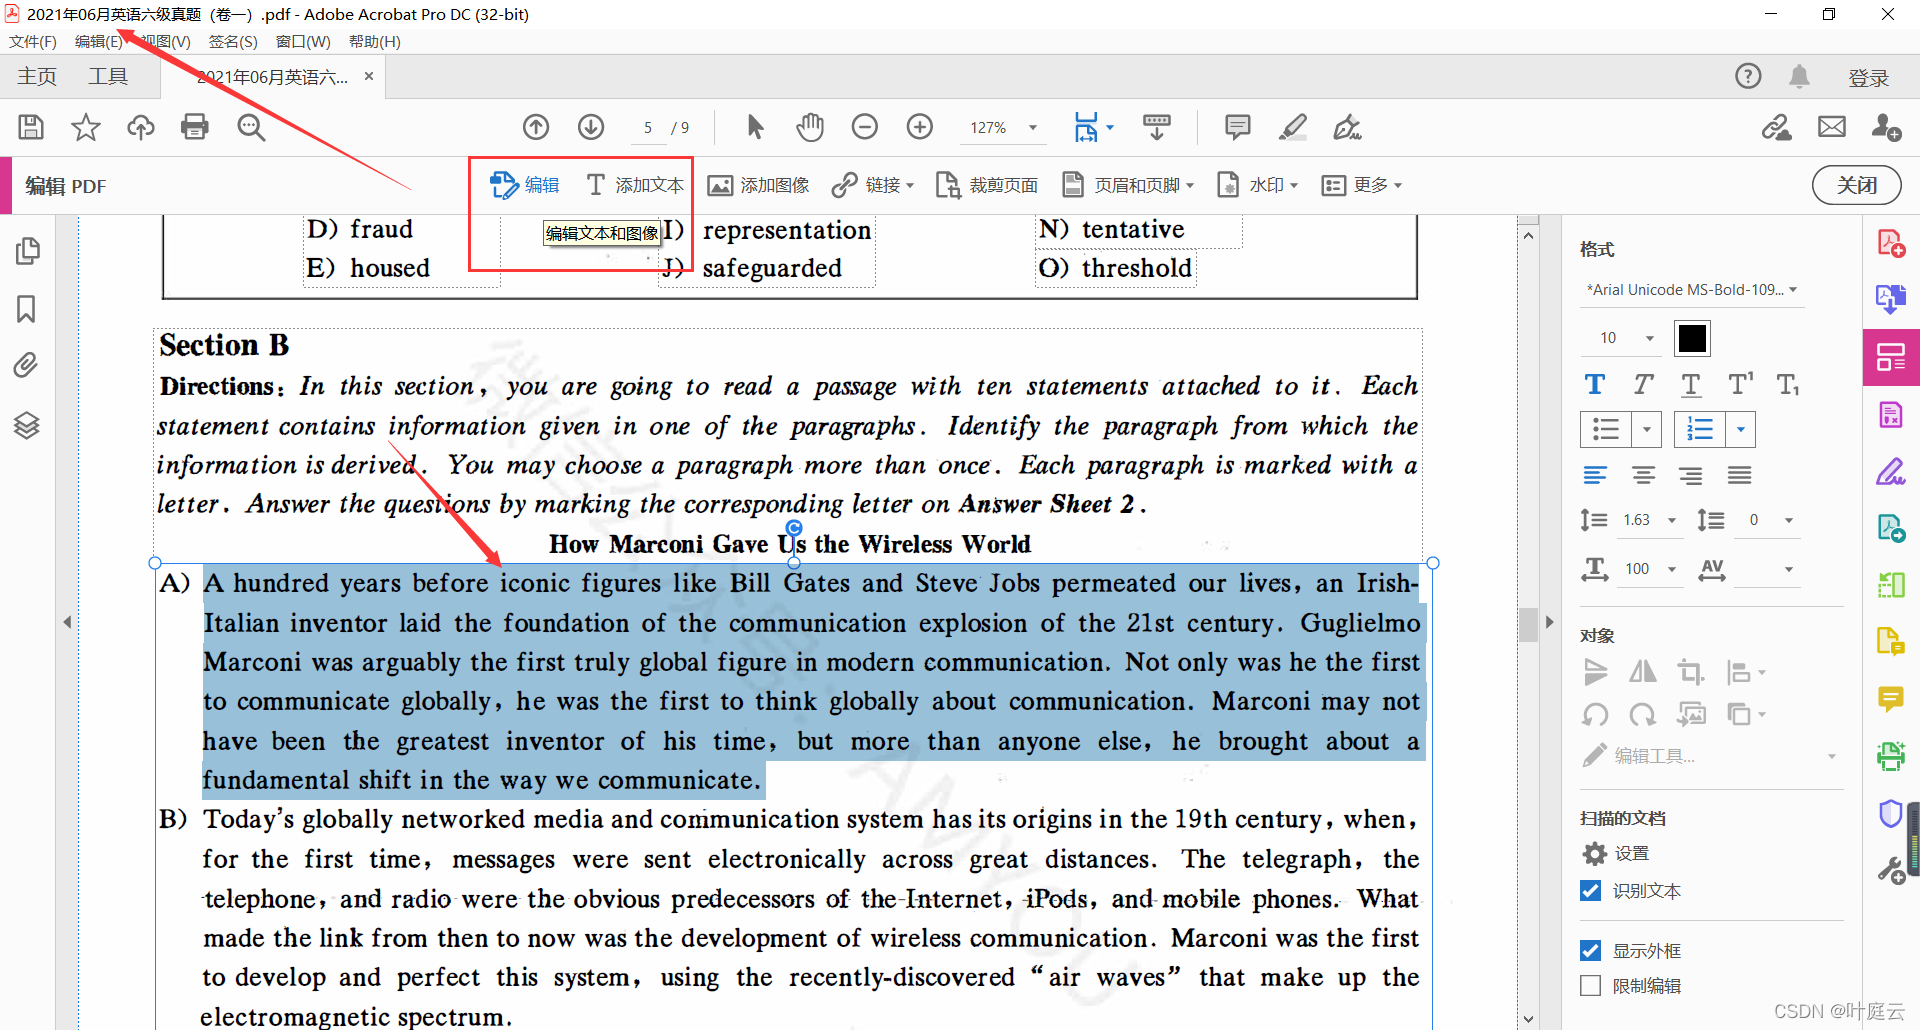Select the hand pan tool

810,127
